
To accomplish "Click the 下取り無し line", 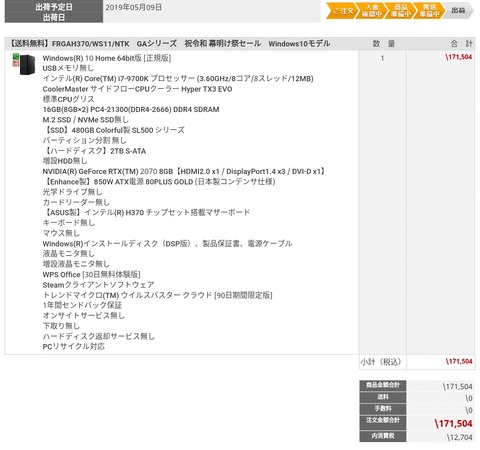I will point(61,326).
